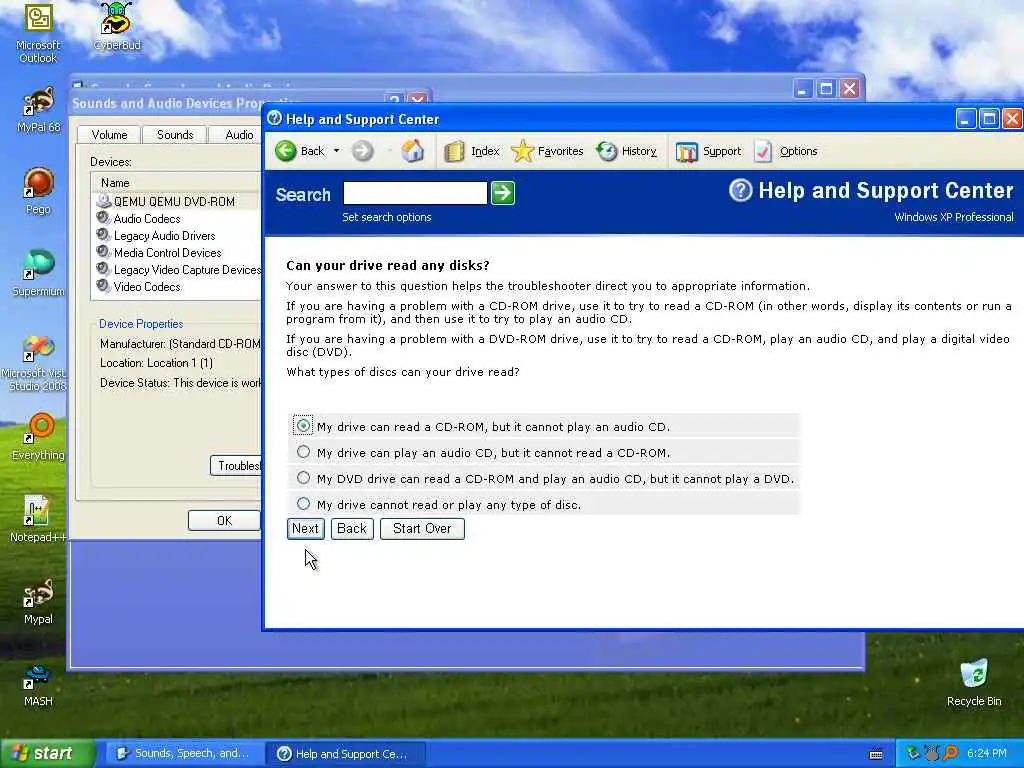Open Notepad++ desktop icon
This screenshot has width=1024, height=768.
38,519
